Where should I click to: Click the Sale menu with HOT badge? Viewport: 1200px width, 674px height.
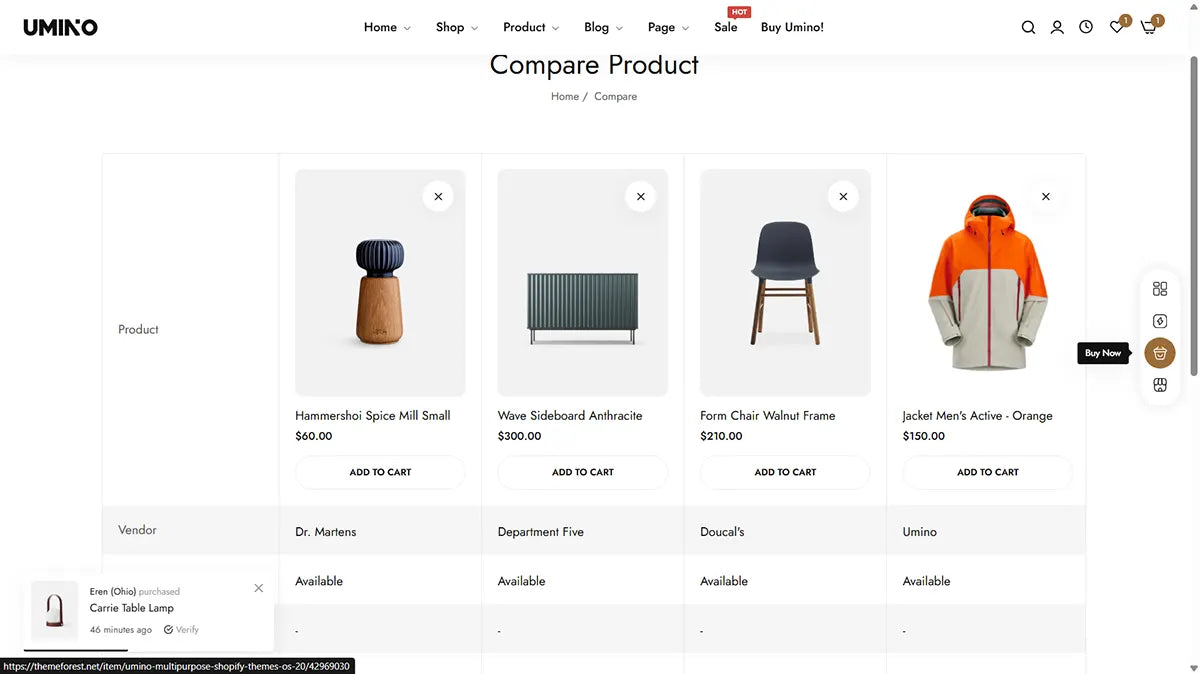pyautogui.click(x=726, y=27)
